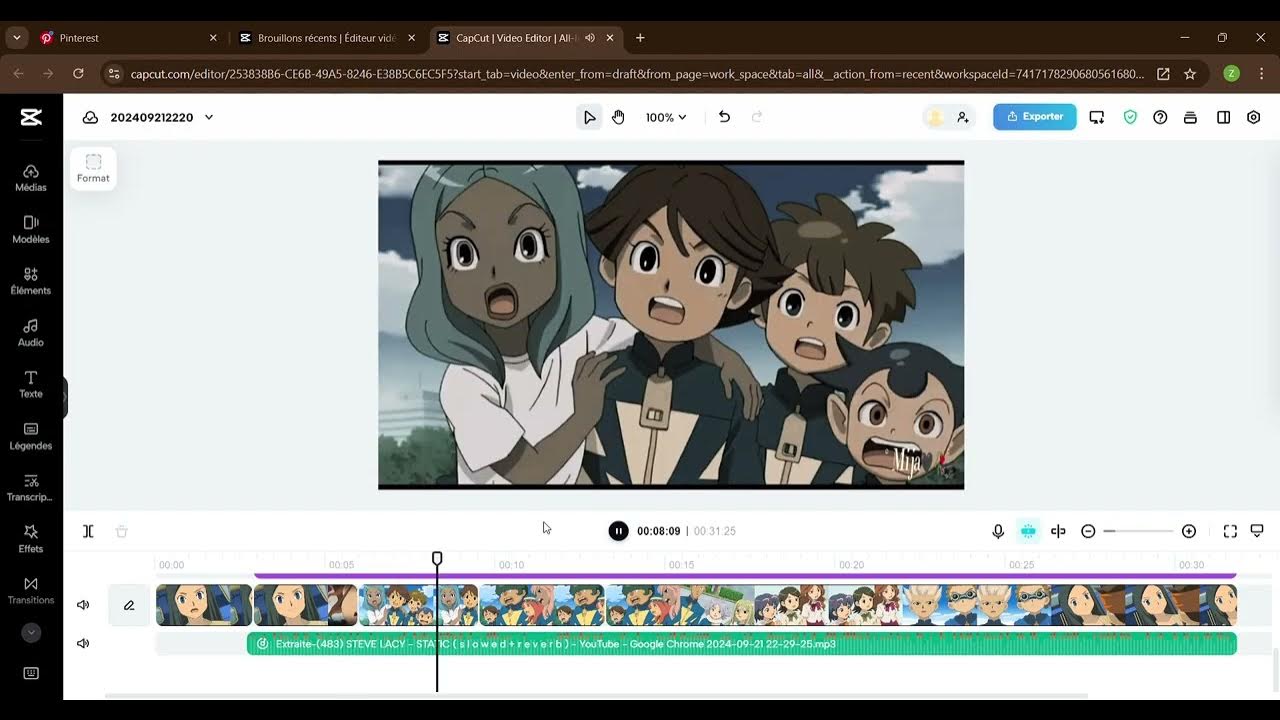Click the video preview canvas
This screenshot has width=1280, height=720.
pos(671,325)
